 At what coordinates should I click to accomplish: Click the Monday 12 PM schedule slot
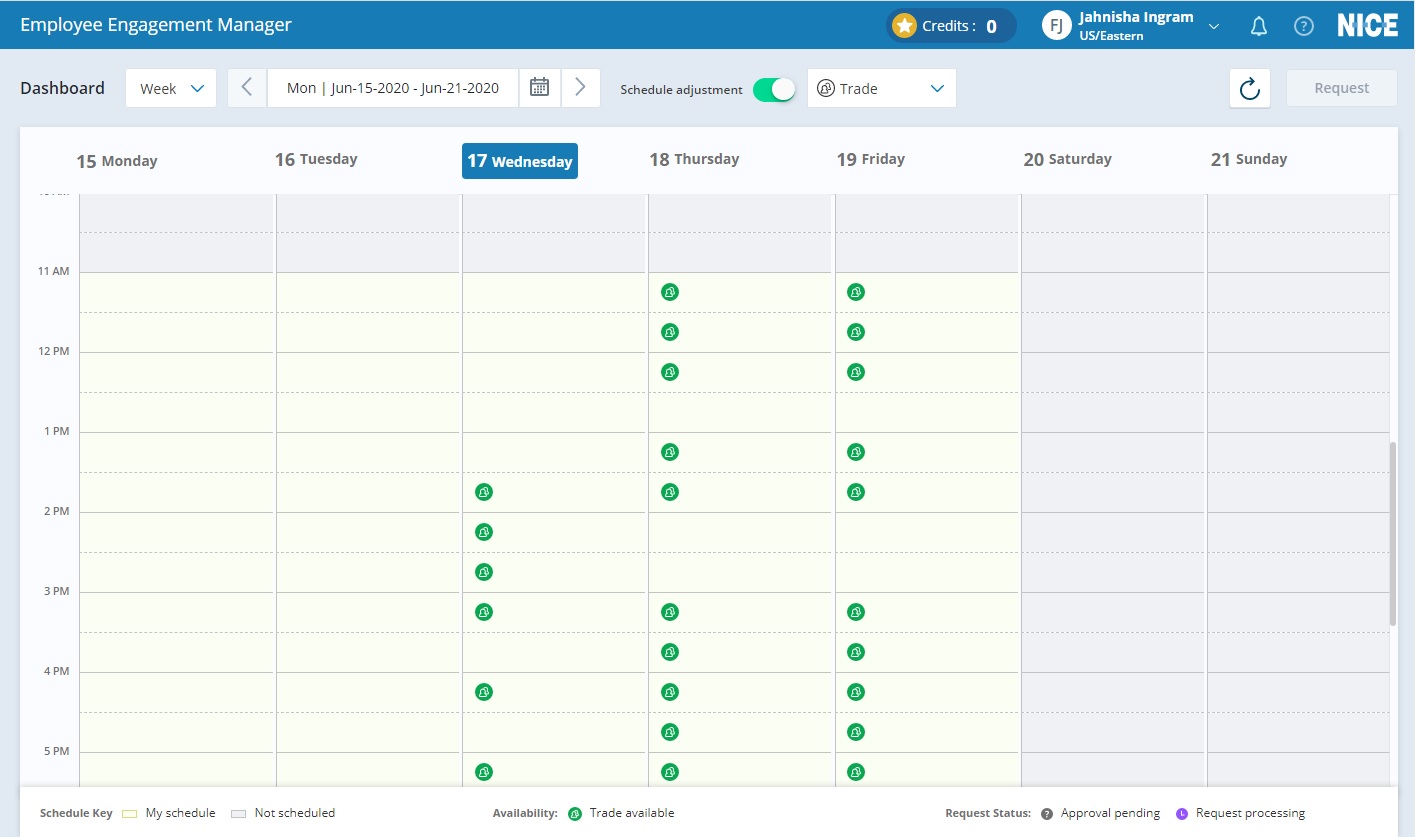(176, 372)
